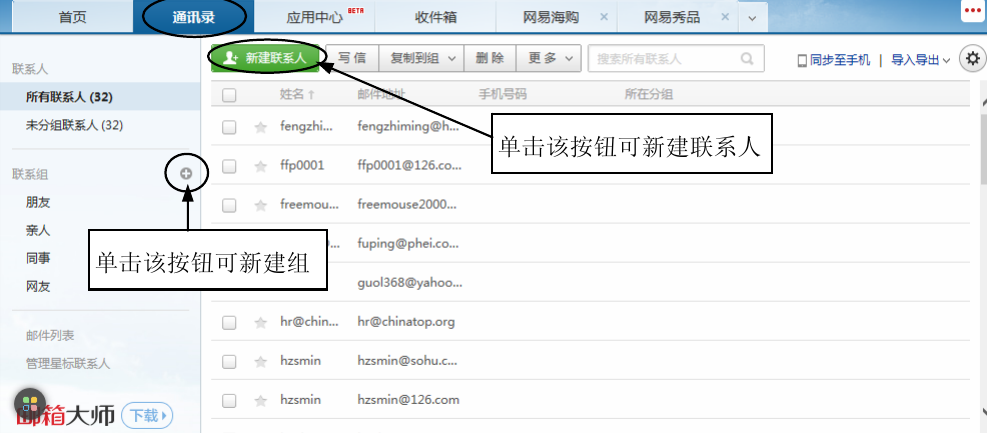The width and height of the screenshot is (987, 433).
Task: Click the fuping@phei email address
Action: (410, 244)
